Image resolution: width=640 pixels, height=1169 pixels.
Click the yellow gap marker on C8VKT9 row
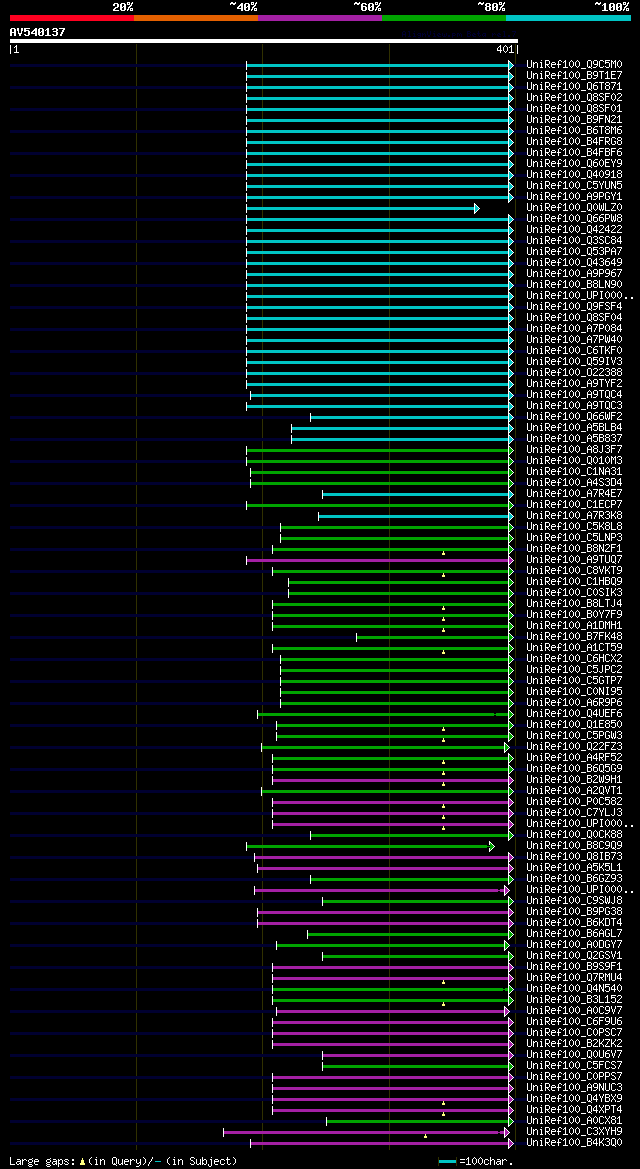click(443, 576)
